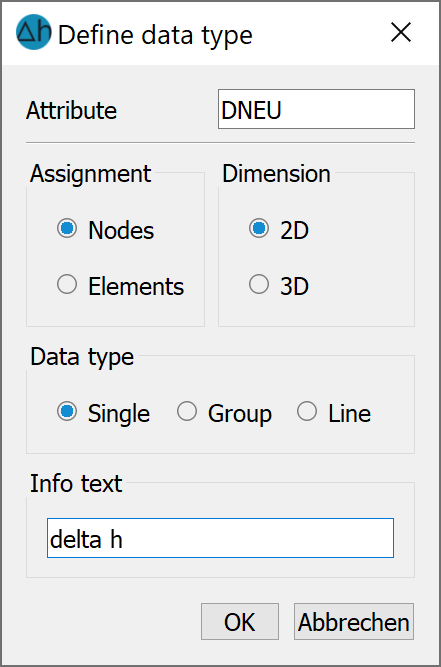Choose the Group data type

coord(224,413)
